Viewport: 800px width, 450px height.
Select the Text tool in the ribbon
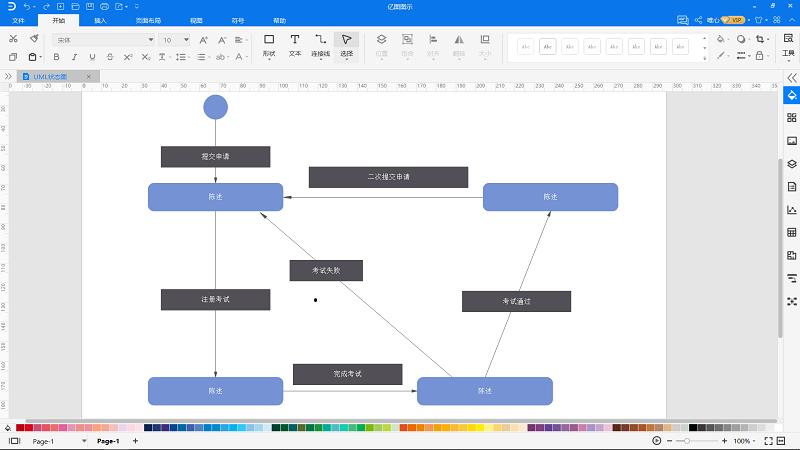295,45
